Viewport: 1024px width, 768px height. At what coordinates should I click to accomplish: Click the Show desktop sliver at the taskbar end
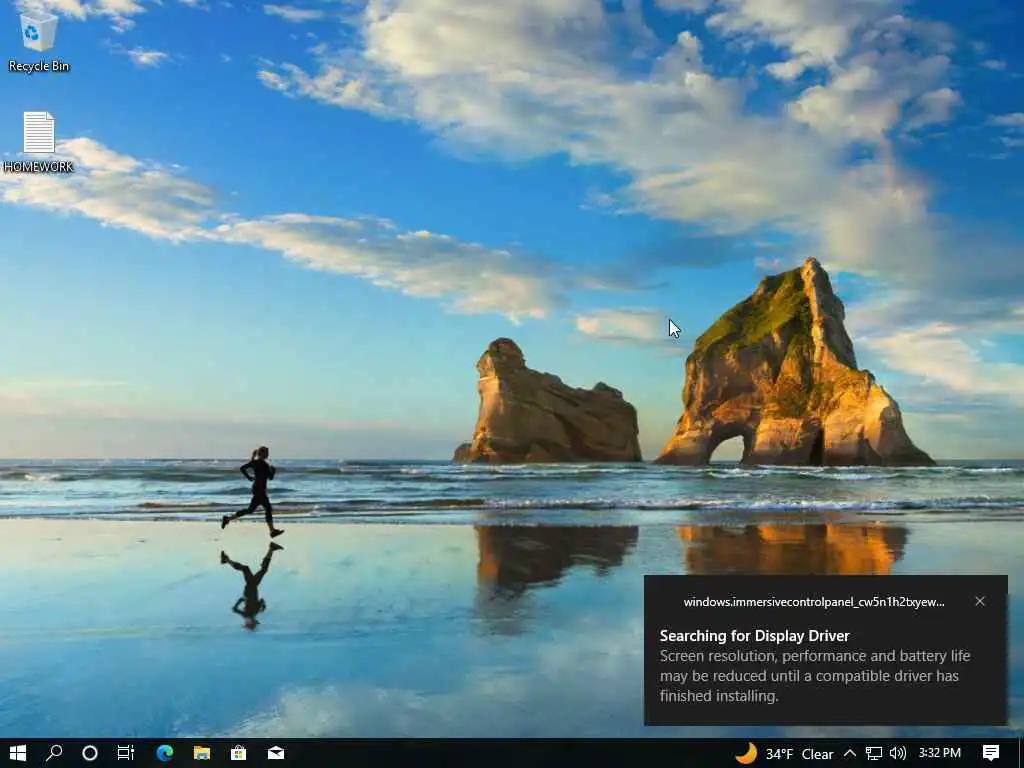pyautogui.click(x=1021, y=753)
